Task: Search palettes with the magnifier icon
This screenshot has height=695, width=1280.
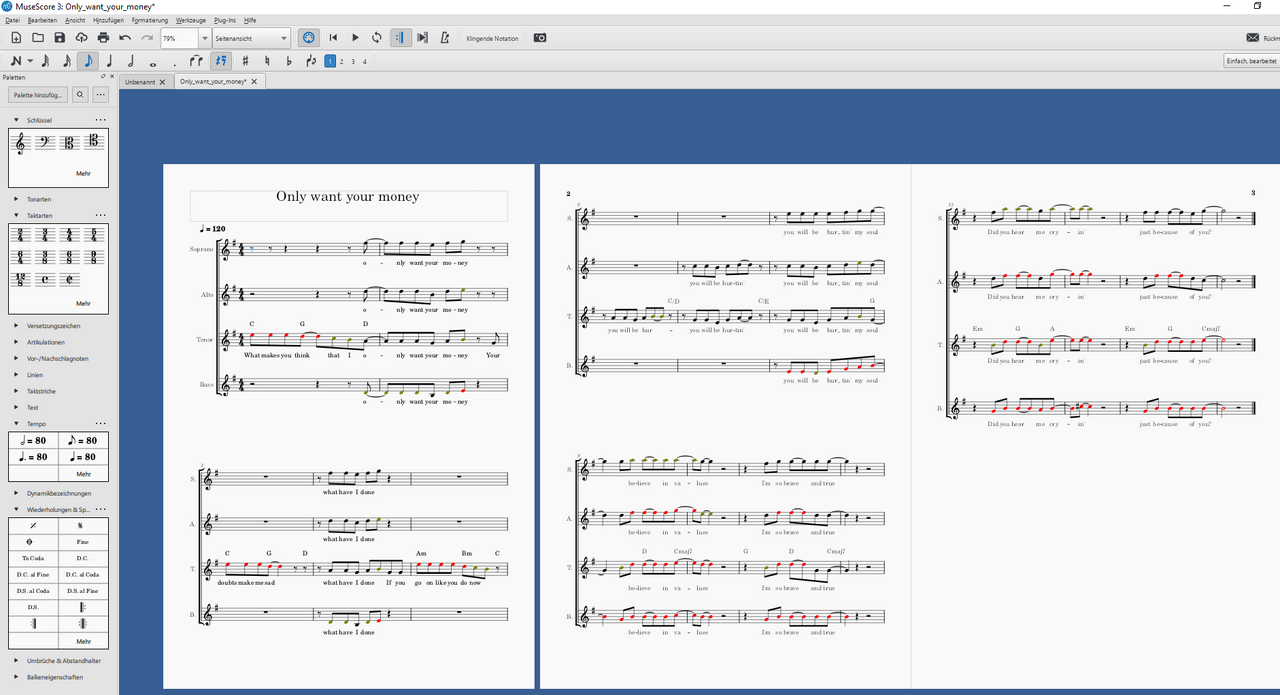Action: coord(80,95)
